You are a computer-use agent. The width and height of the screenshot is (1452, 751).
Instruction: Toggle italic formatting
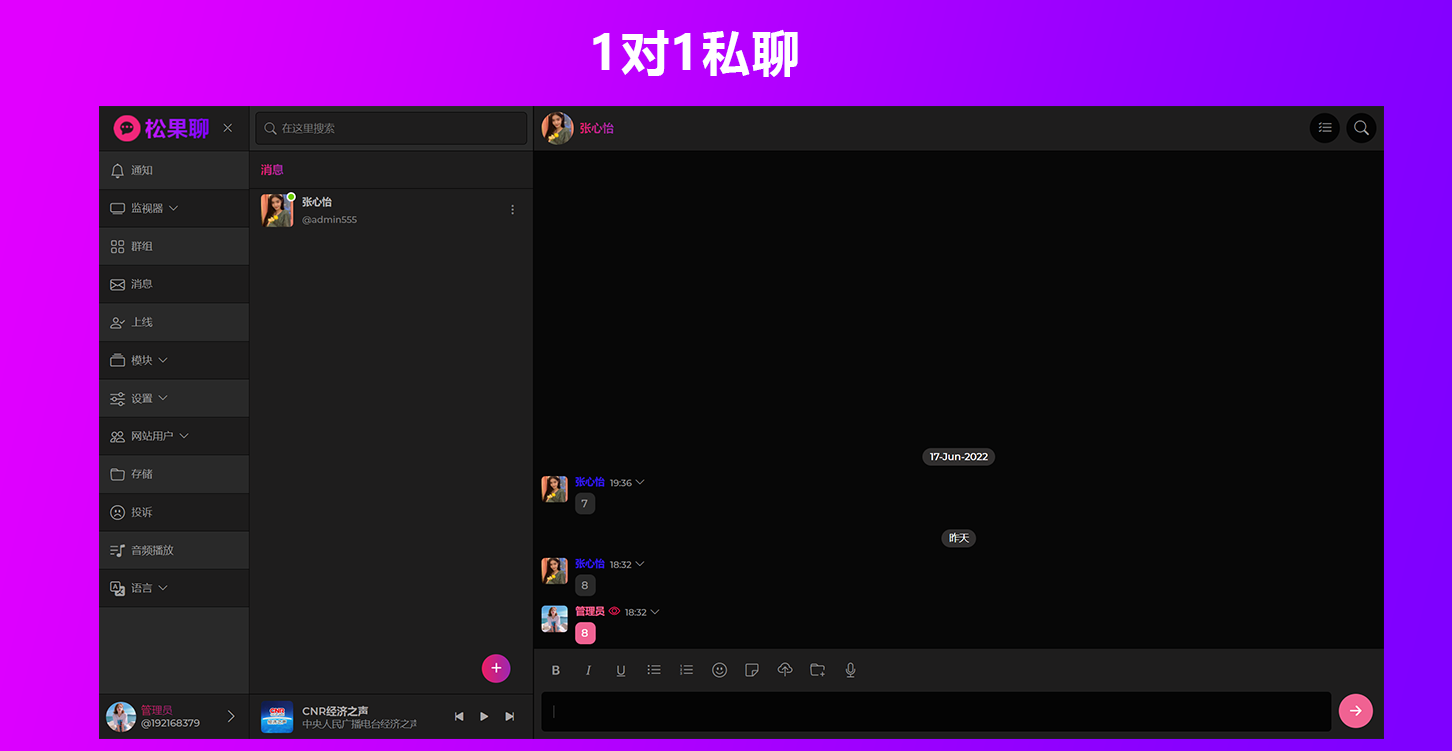point(588,670)
